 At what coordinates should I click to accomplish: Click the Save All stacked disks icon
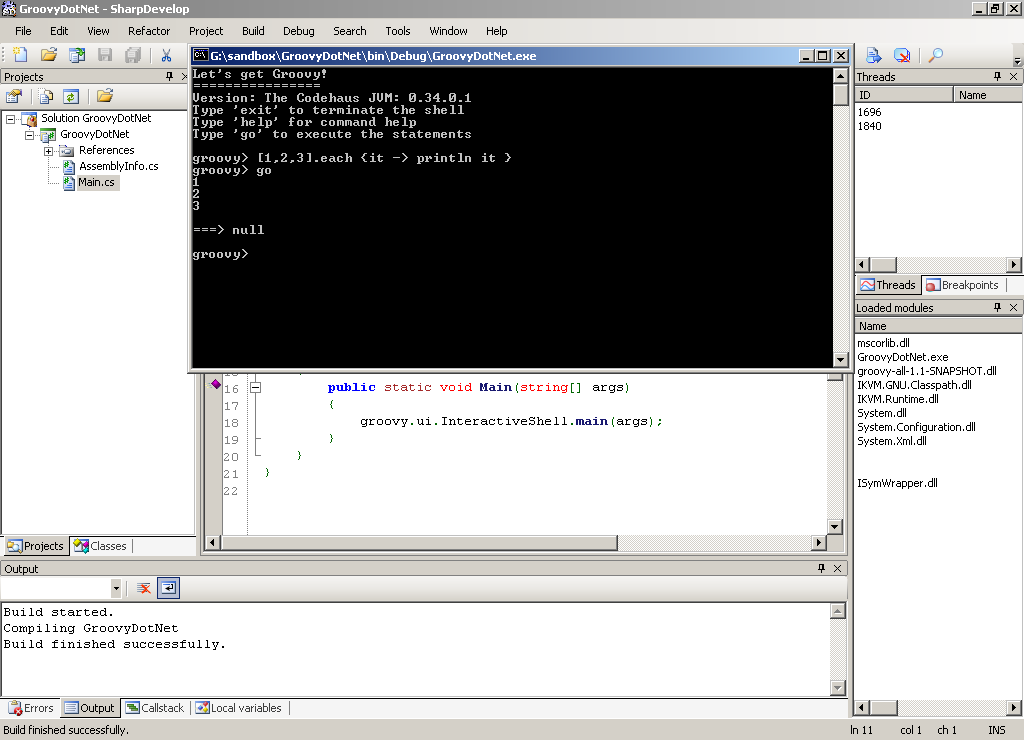(x=133, y=56)
